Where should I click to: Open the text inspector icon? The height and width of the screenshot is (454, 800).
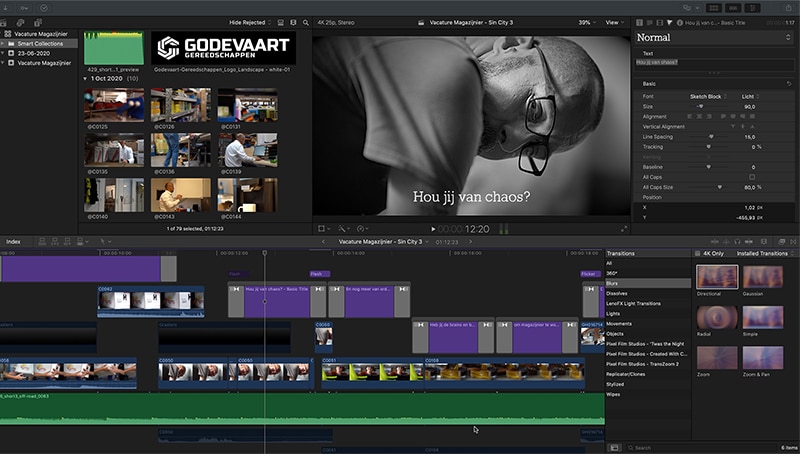pyautogui.click(x=649, y=22)
